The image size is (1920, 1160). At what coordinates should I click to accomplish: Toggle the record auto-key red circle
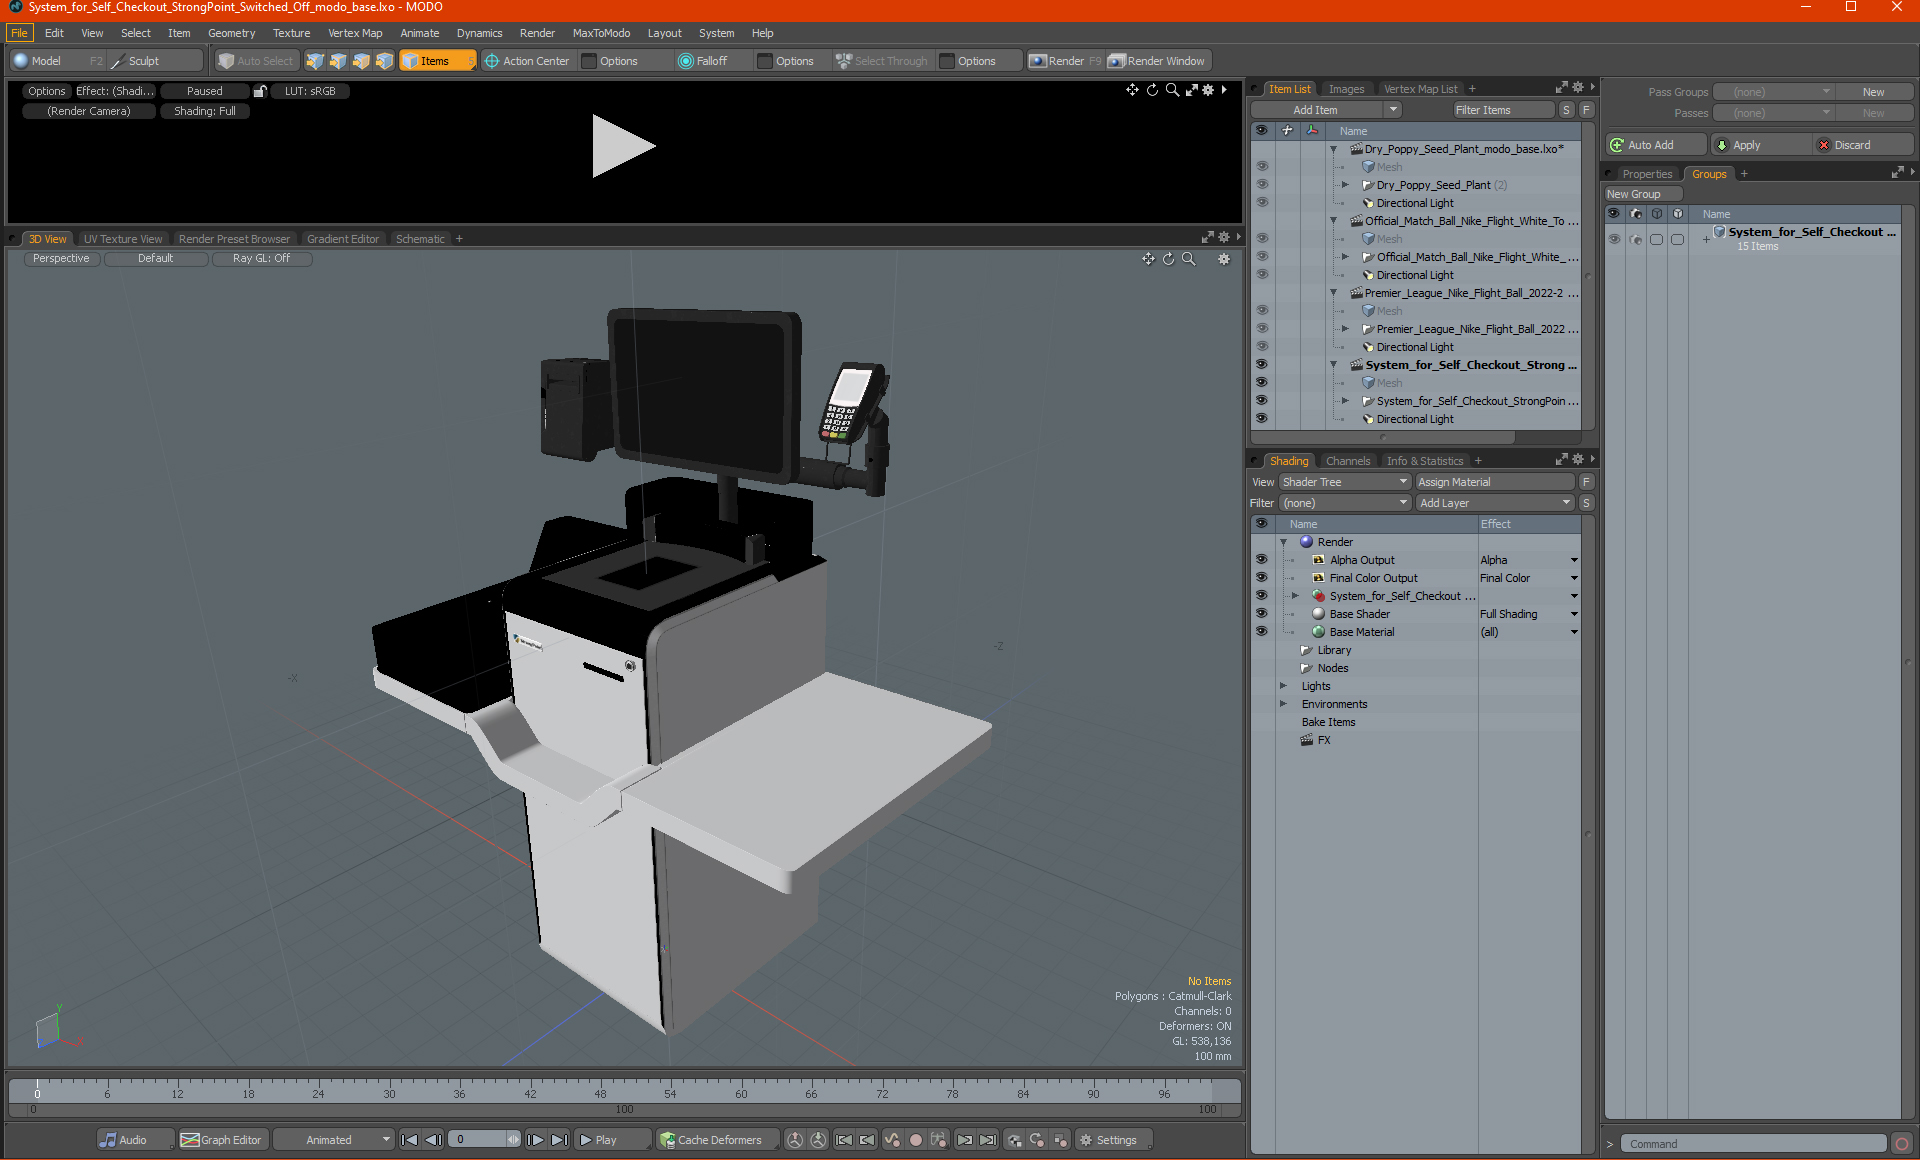[x=915, y=1140]
